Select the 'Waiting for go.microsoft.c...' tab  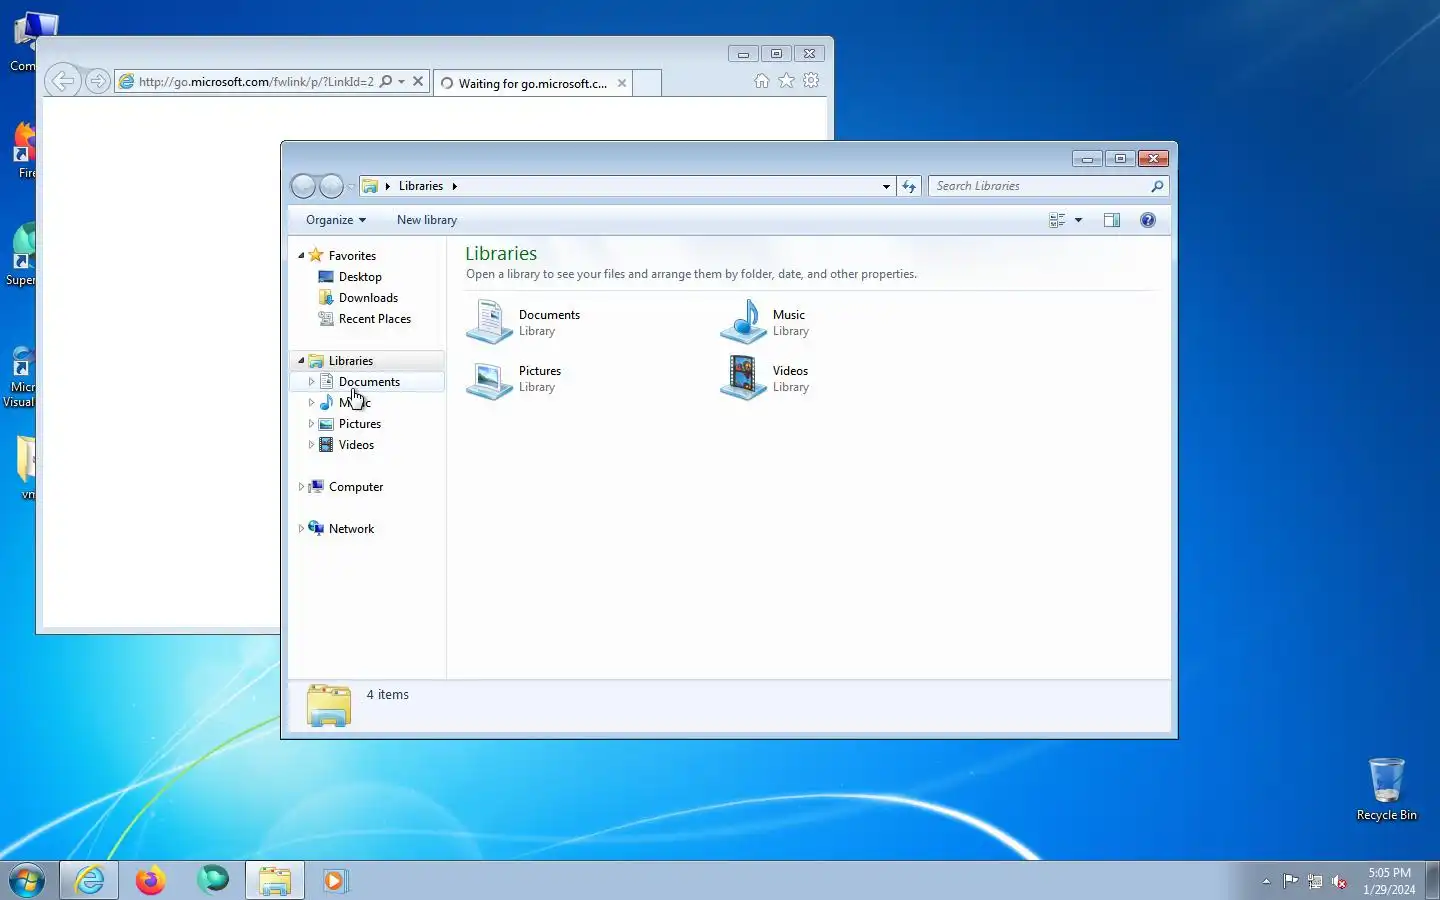coord(532,83)
